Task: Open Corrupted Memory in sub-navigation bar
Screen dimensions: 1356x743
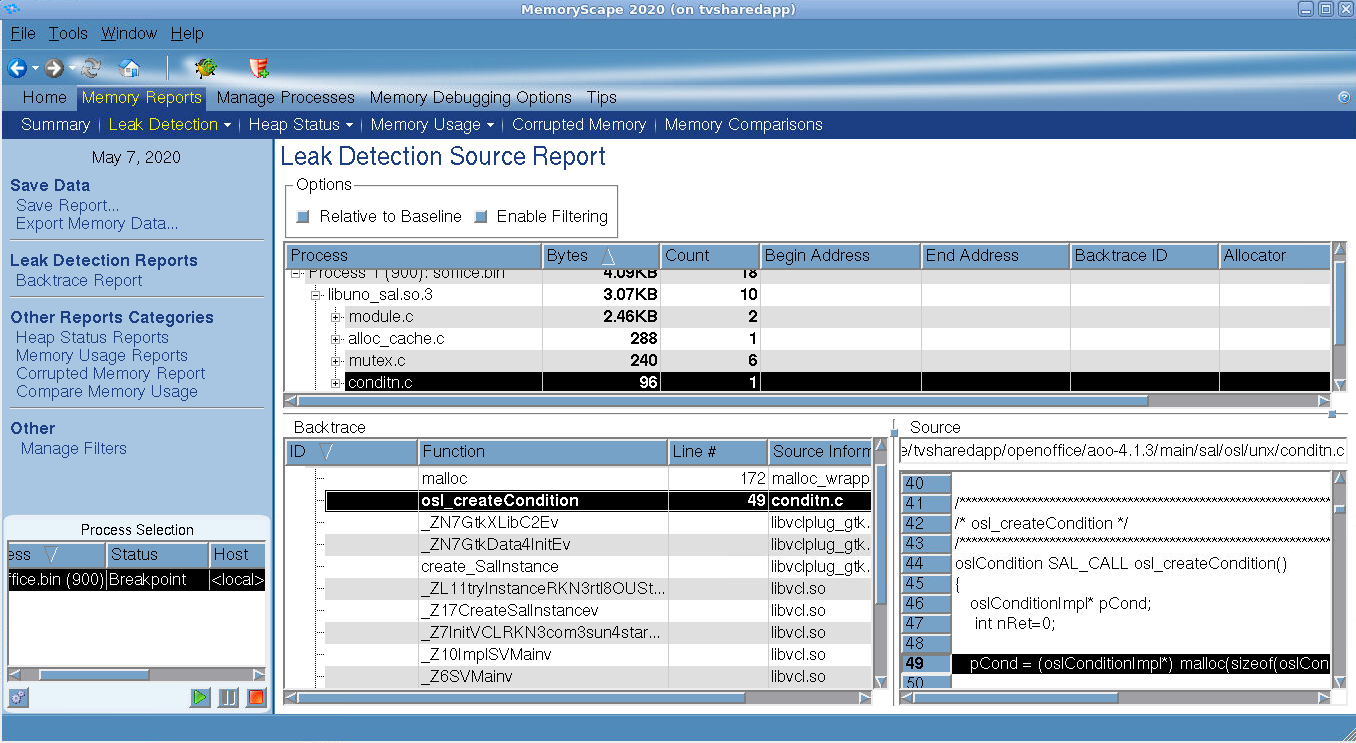Action: [x=579, y=125]
